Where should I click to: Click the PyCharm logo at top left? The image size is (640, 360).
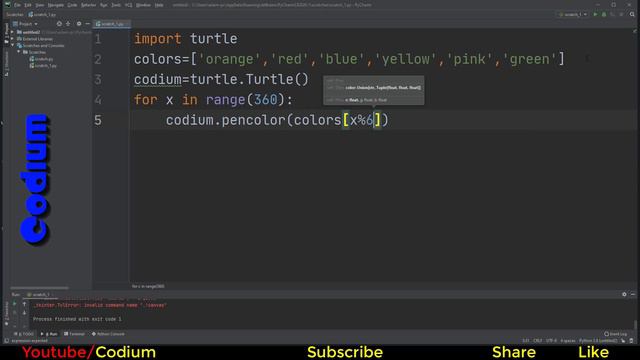[x=7, y=5]
